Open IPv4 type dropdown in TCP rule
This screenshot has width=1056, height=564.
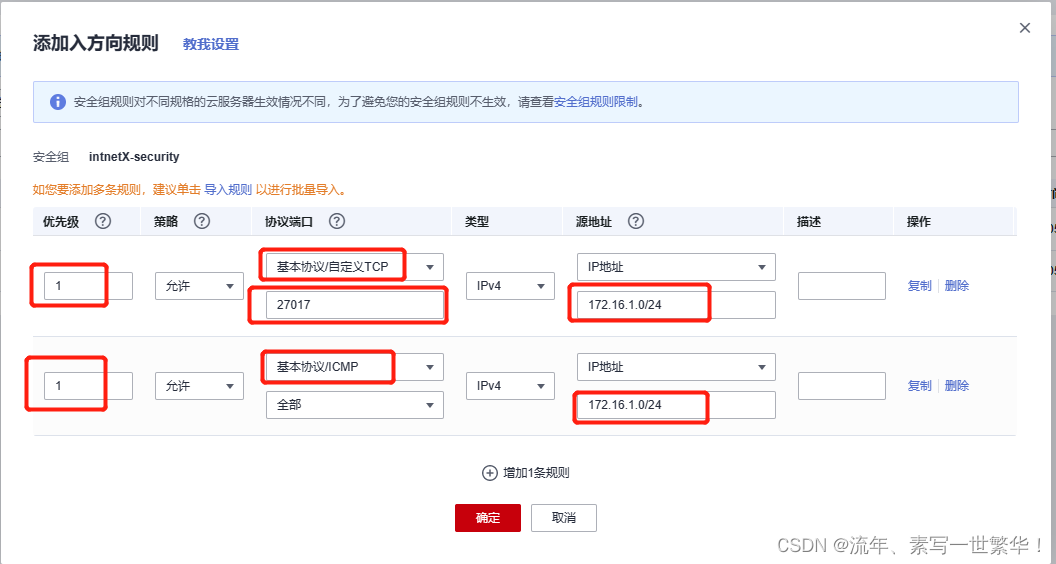510,286
